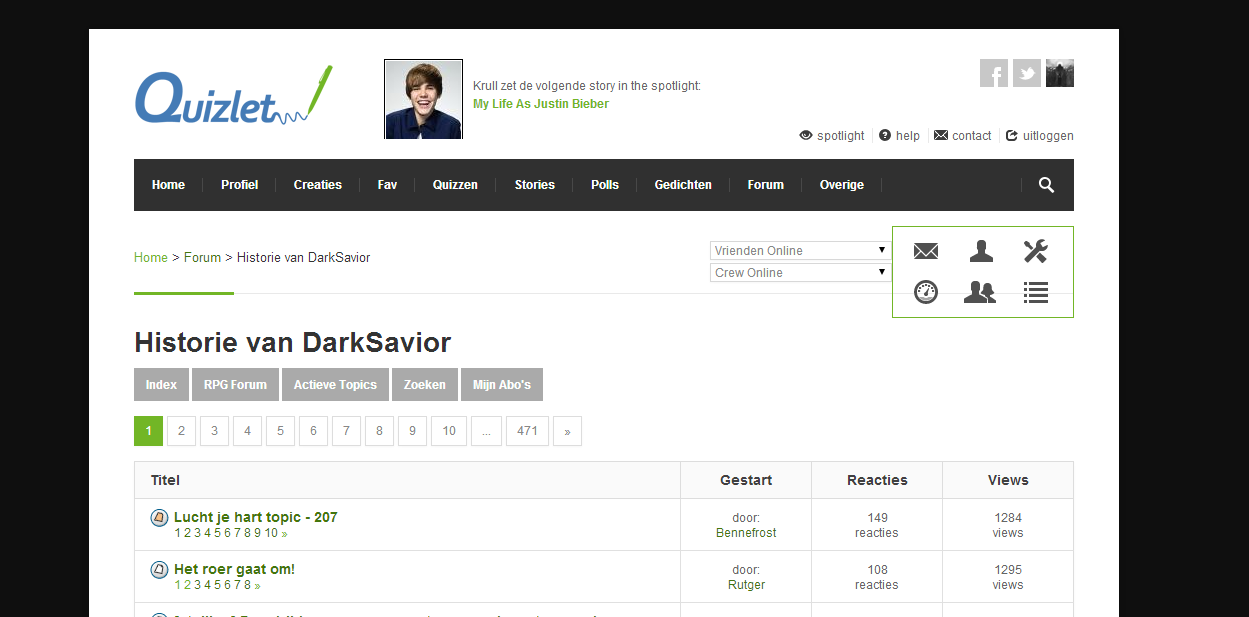Go to forum page 9
This screenshot has height=617, width=1249.
(x=412, y=431)
